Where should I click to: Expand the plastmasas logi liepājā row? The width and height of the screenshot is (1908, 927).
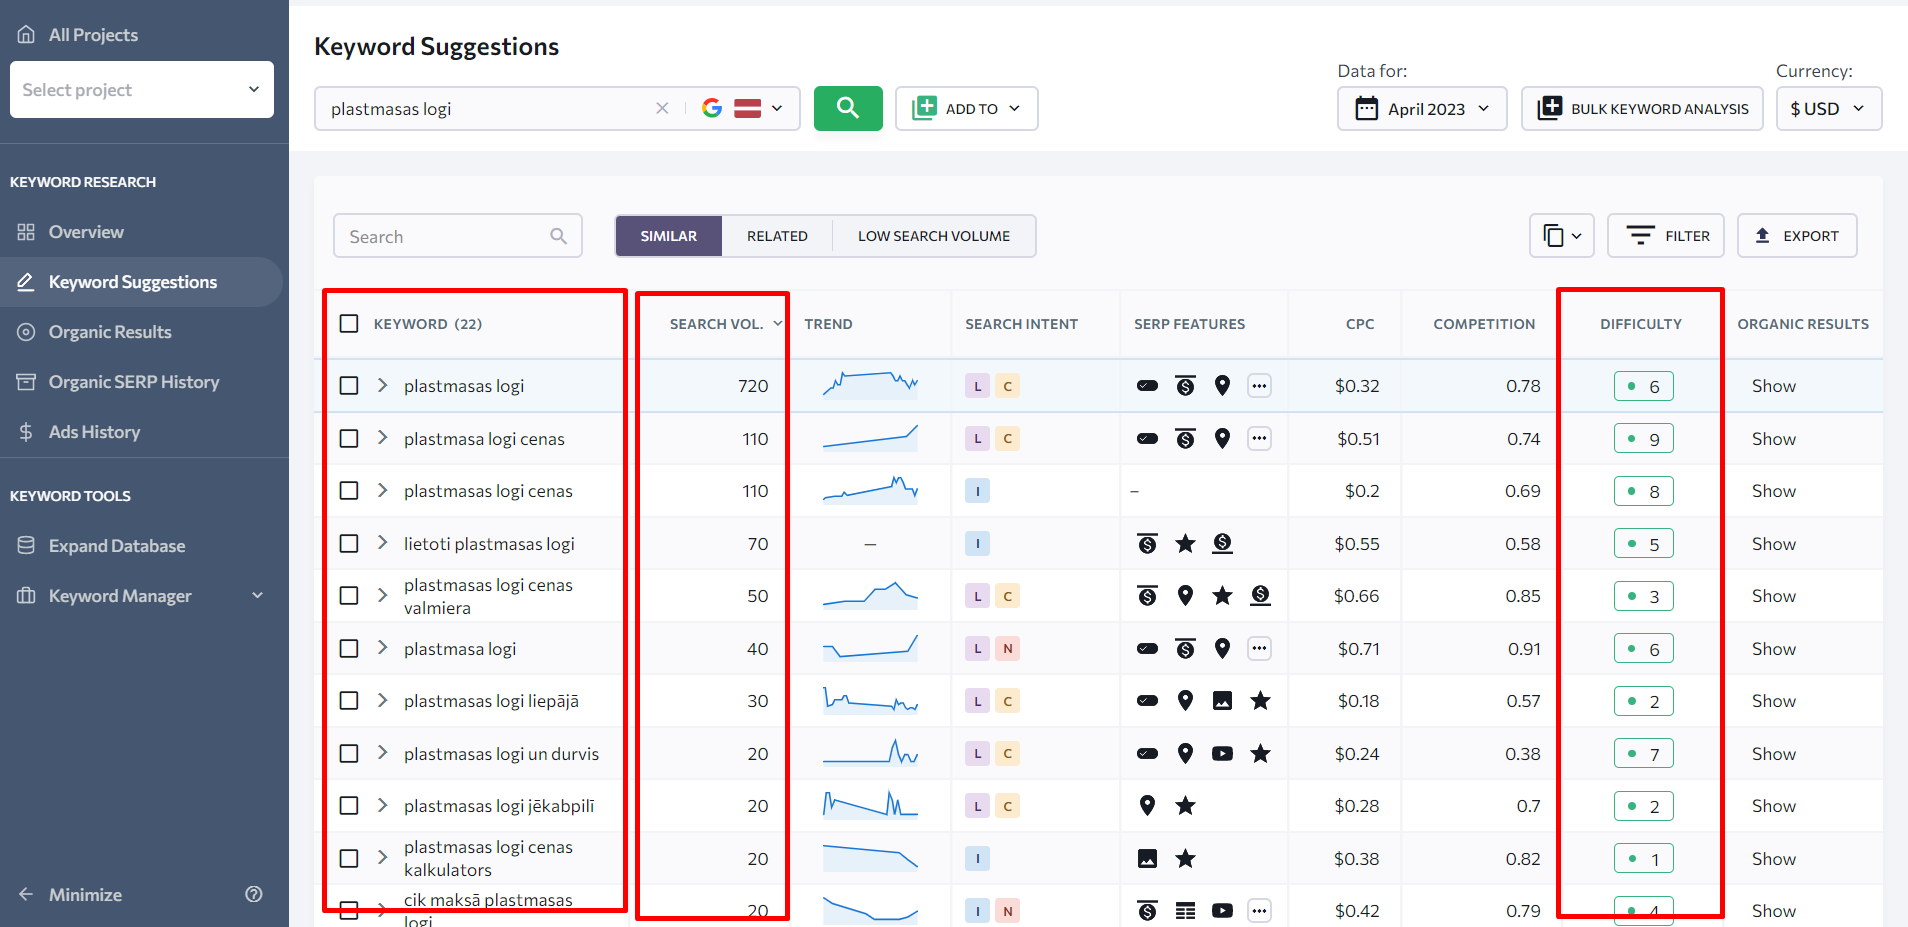pos(382,701)
